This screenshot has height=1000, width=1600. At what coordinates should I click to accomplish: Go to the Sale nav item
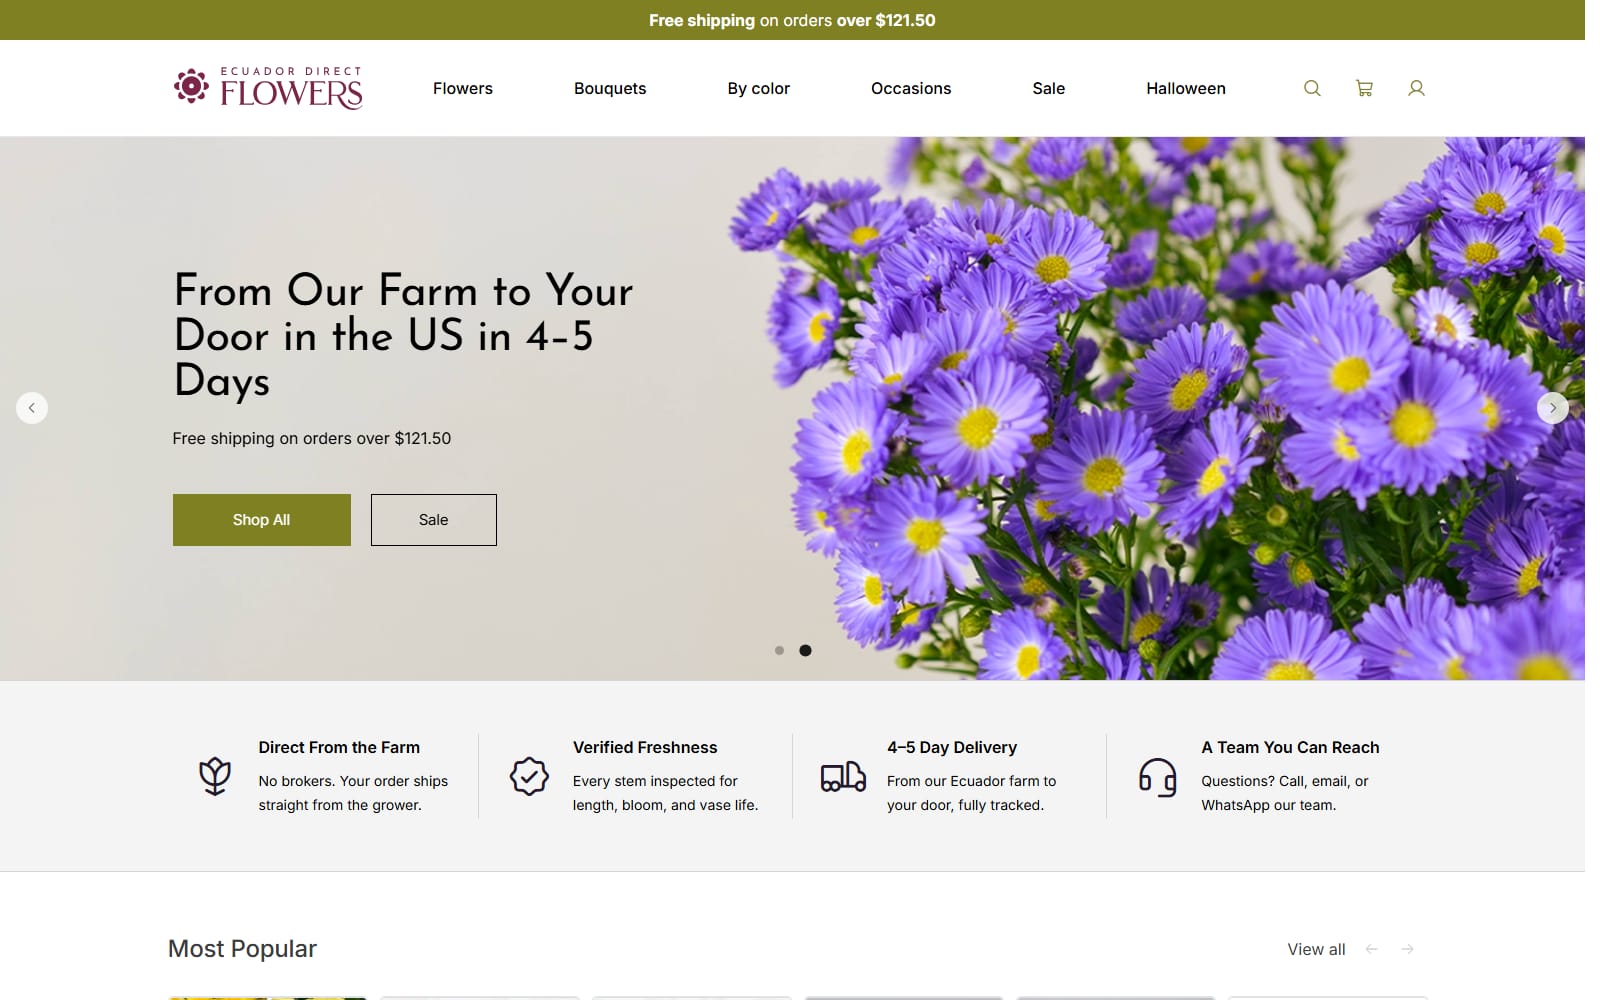tap(1049, 88)
